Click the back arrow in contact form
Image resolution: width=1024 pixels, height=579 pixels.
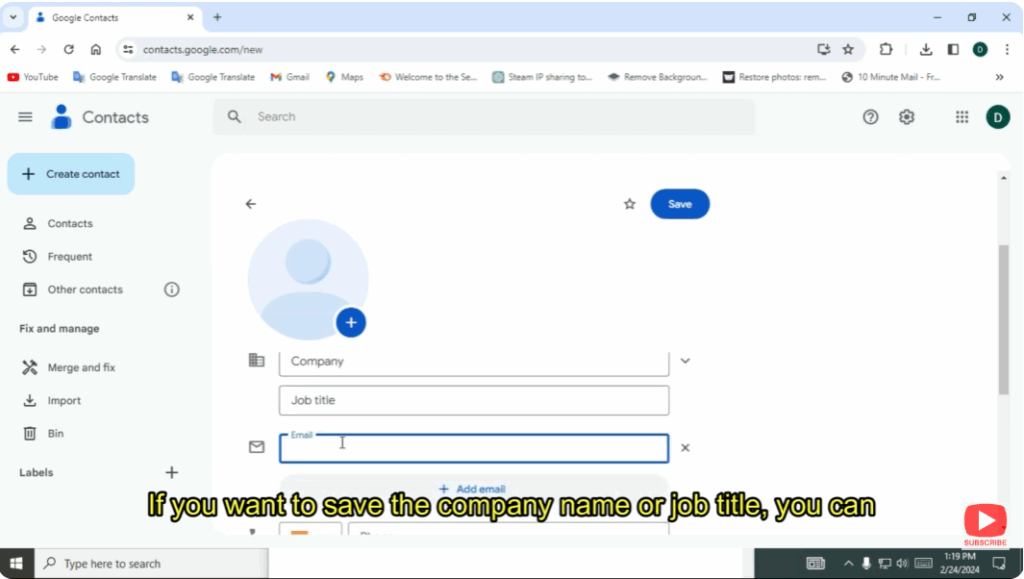coord(251,204)
